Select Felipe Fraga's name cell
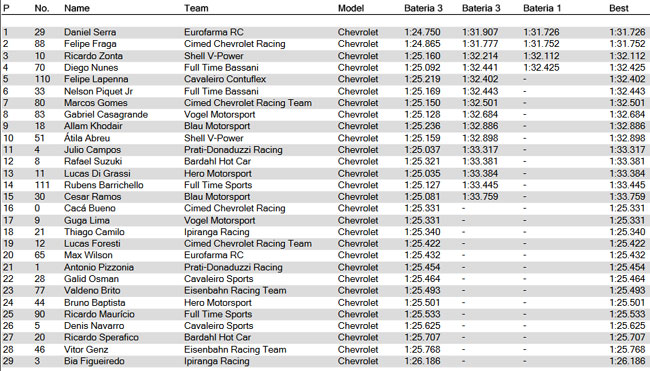The image size is (650, 371). point(90,44)
